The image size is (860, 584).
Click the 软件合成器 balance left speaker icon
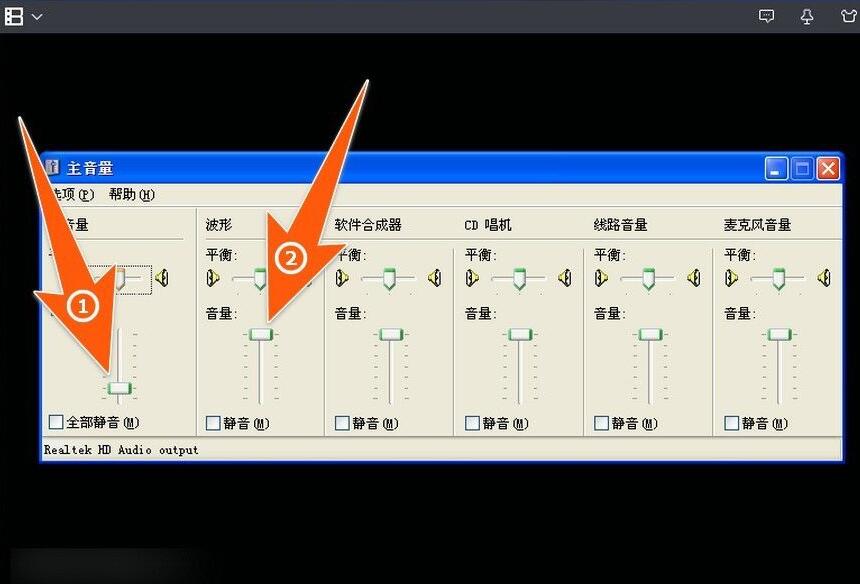pyautogui.click(x=342, y=278)
